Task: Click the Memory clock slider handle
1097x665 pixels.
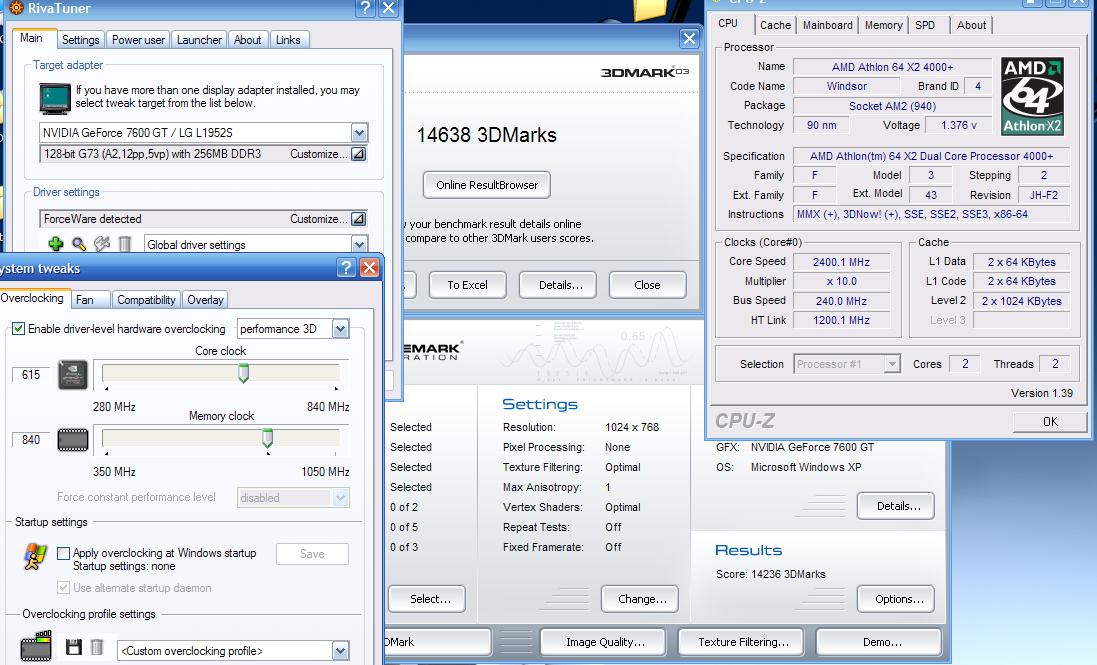Action: click(x=267, y=438)
